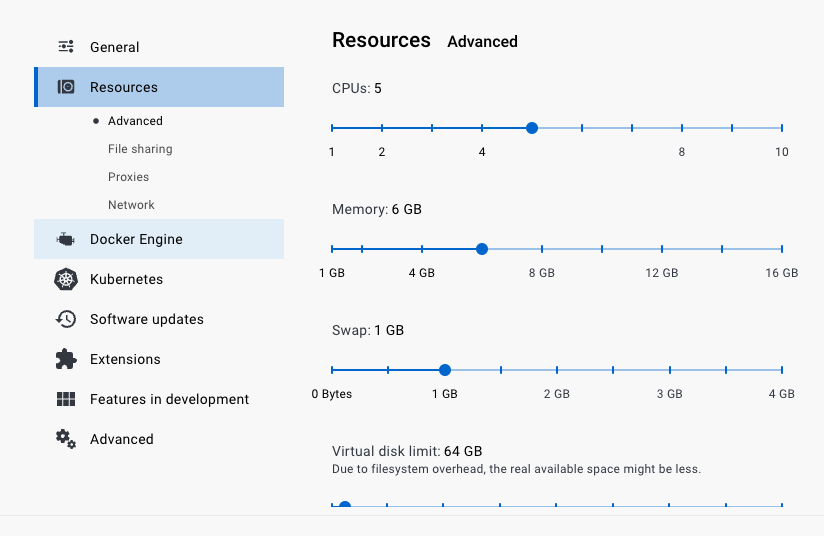Click the Resources heading at top
This screenshot has width=824, height=536.
pos(381,41)
